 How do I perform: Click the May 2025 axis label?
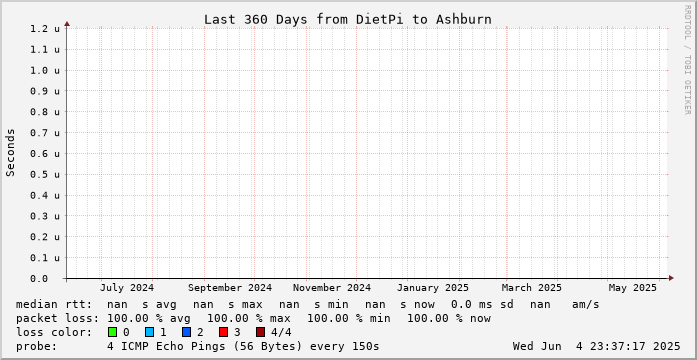click(x=633, y=288)
